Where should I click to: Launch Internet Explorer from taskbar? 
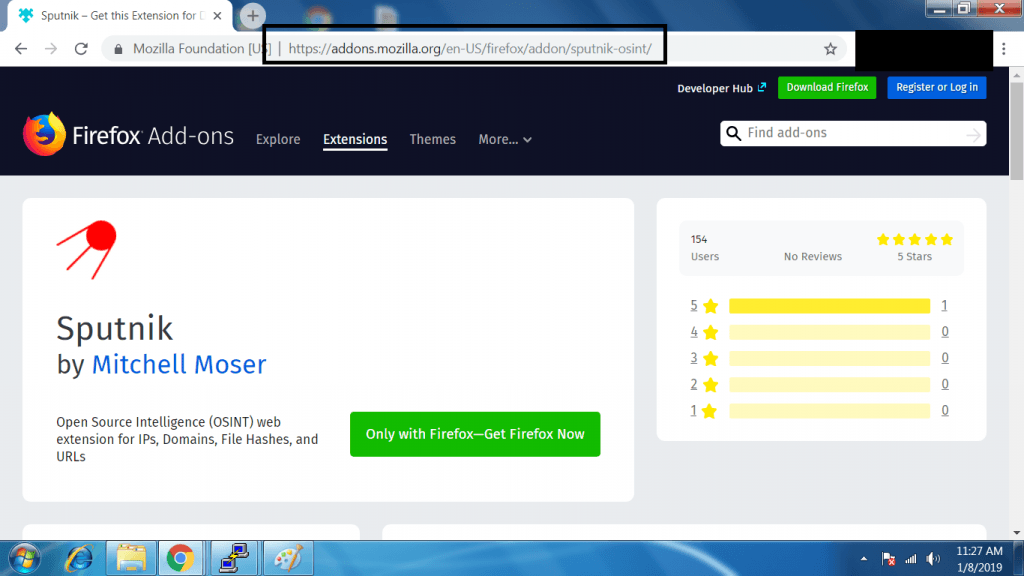coord(78,559)
